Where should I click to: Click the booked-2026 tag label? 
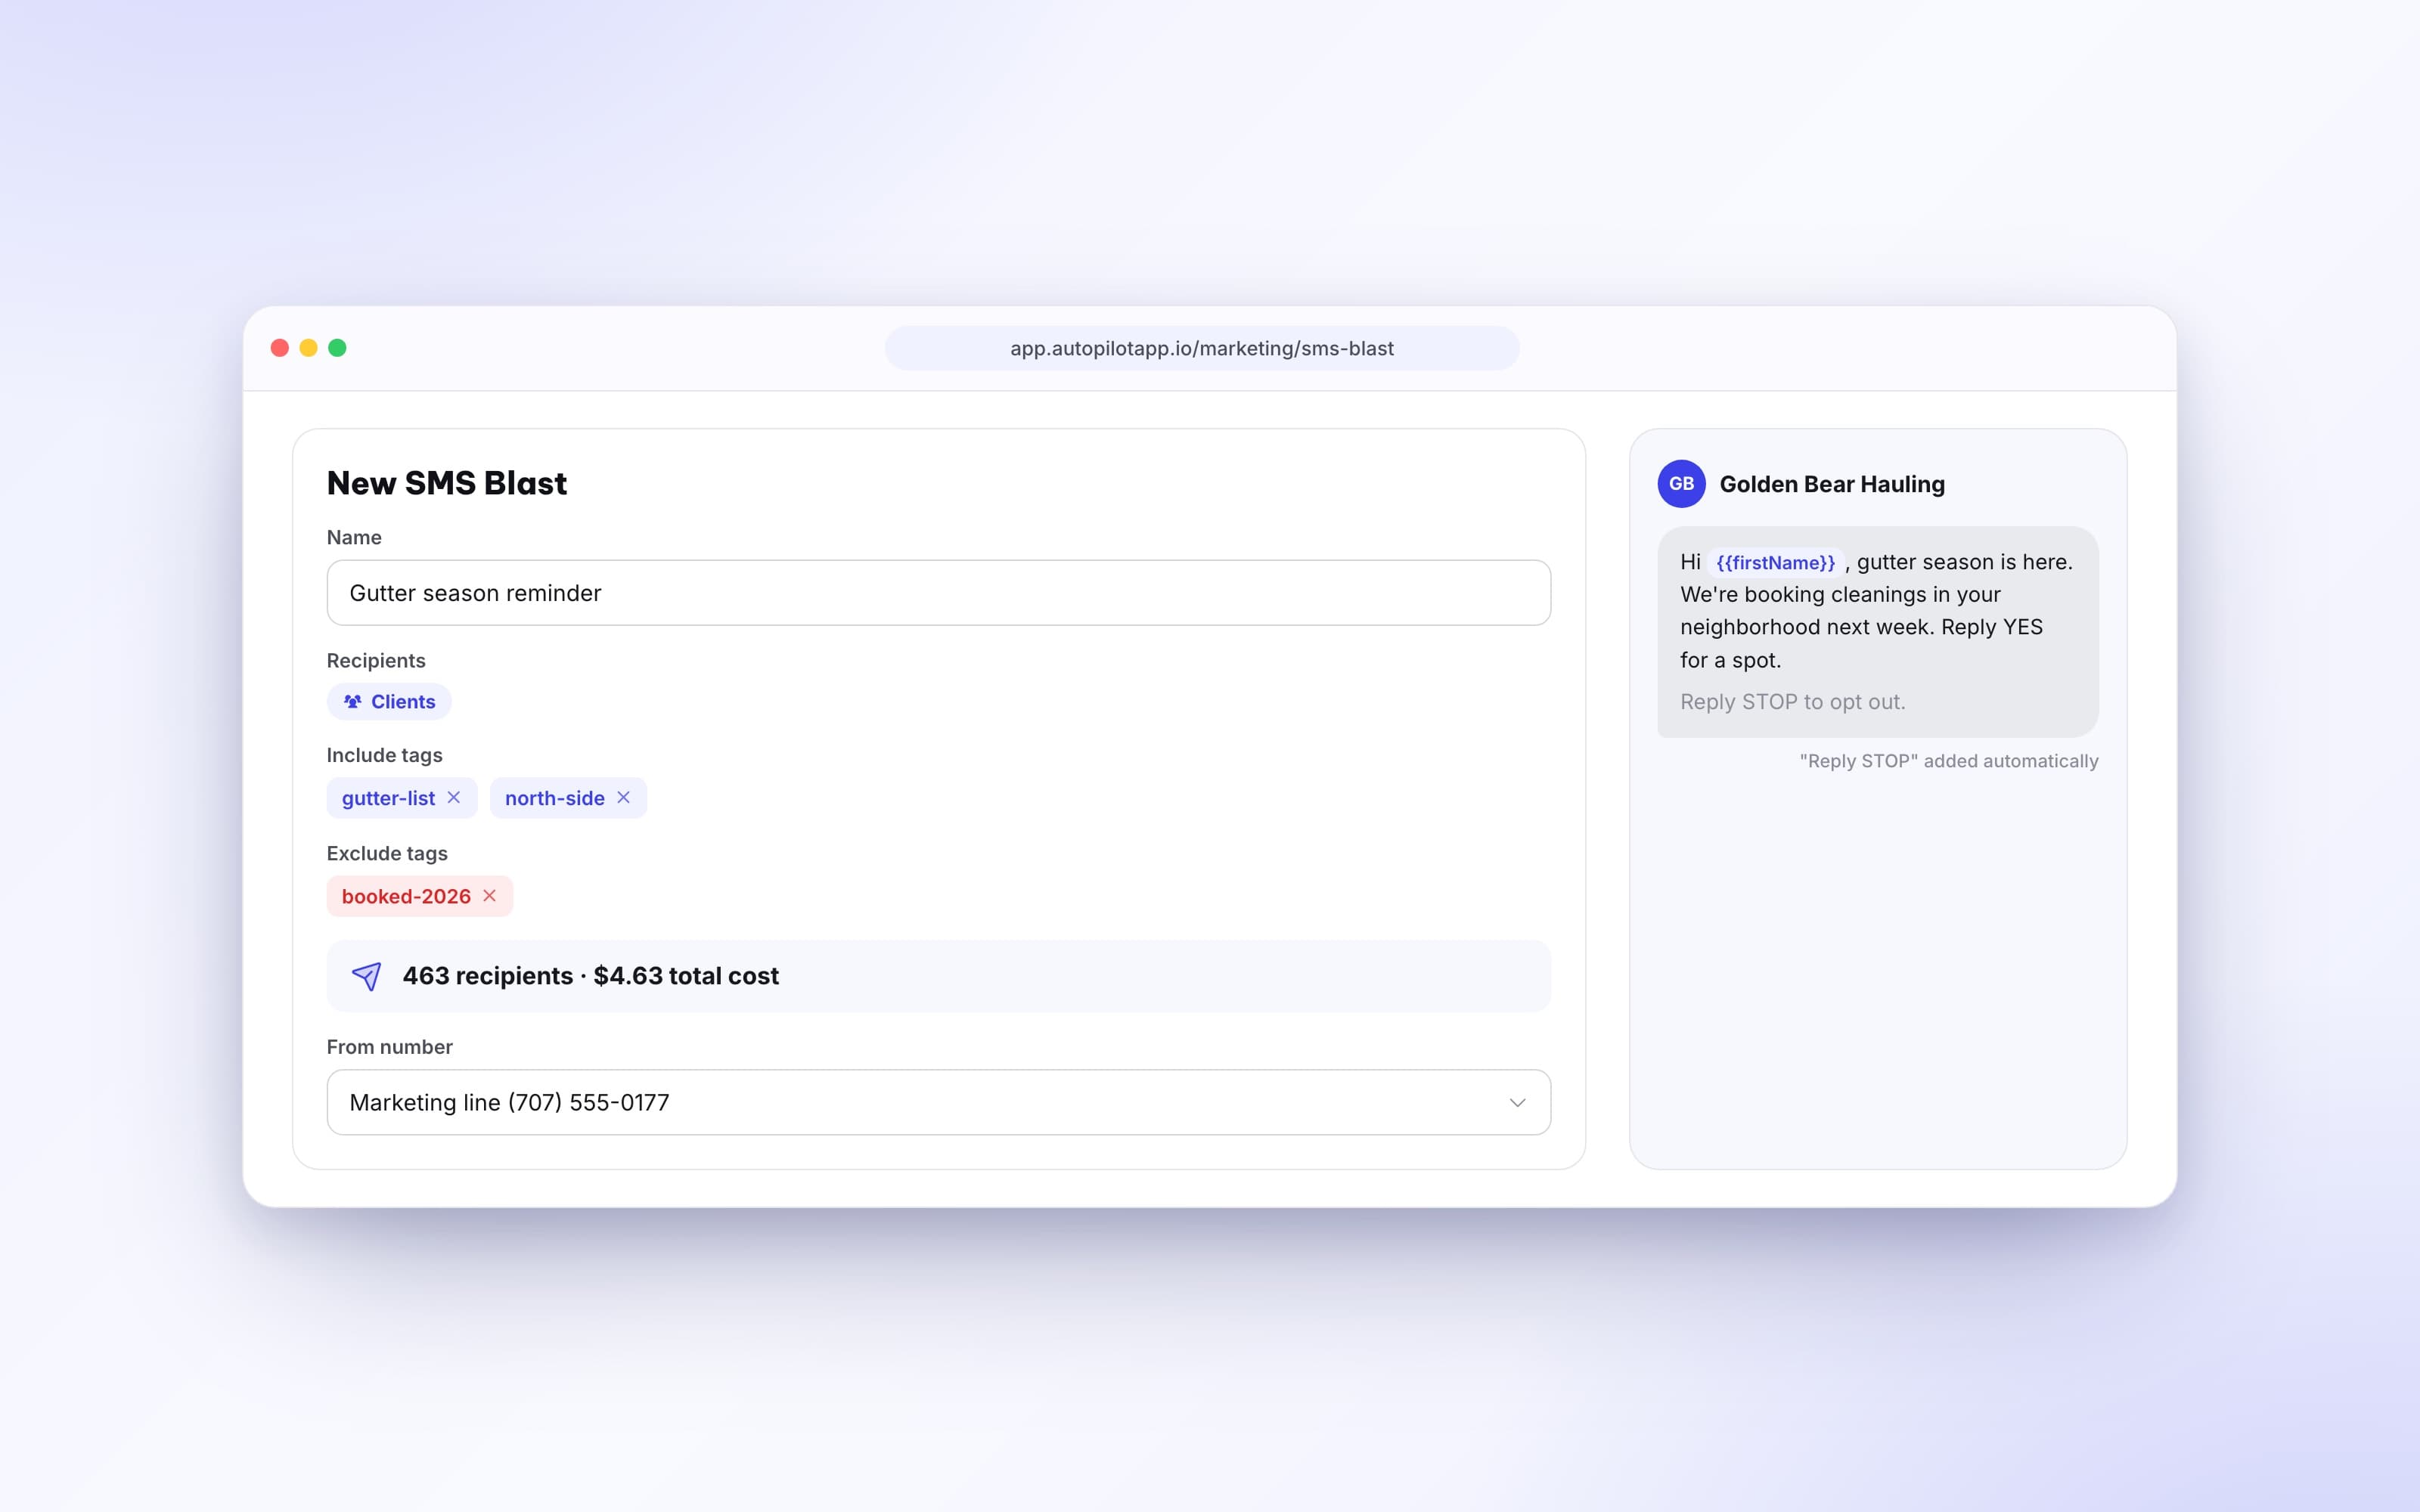pos(406,896)
